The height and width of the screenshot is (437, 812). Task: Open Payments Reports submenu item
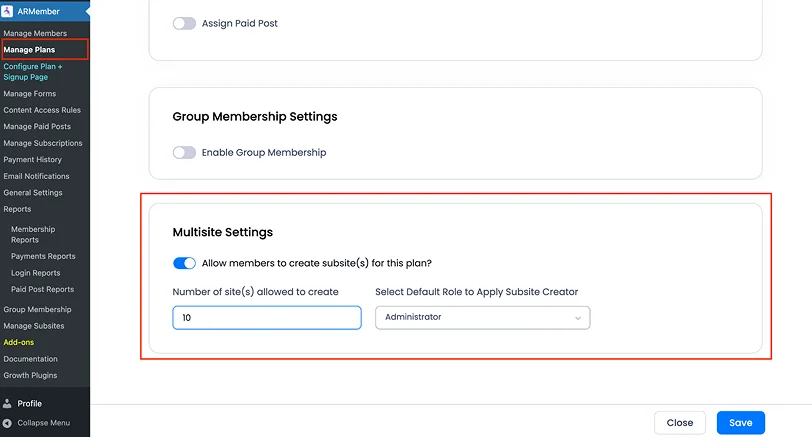point(43,256)
